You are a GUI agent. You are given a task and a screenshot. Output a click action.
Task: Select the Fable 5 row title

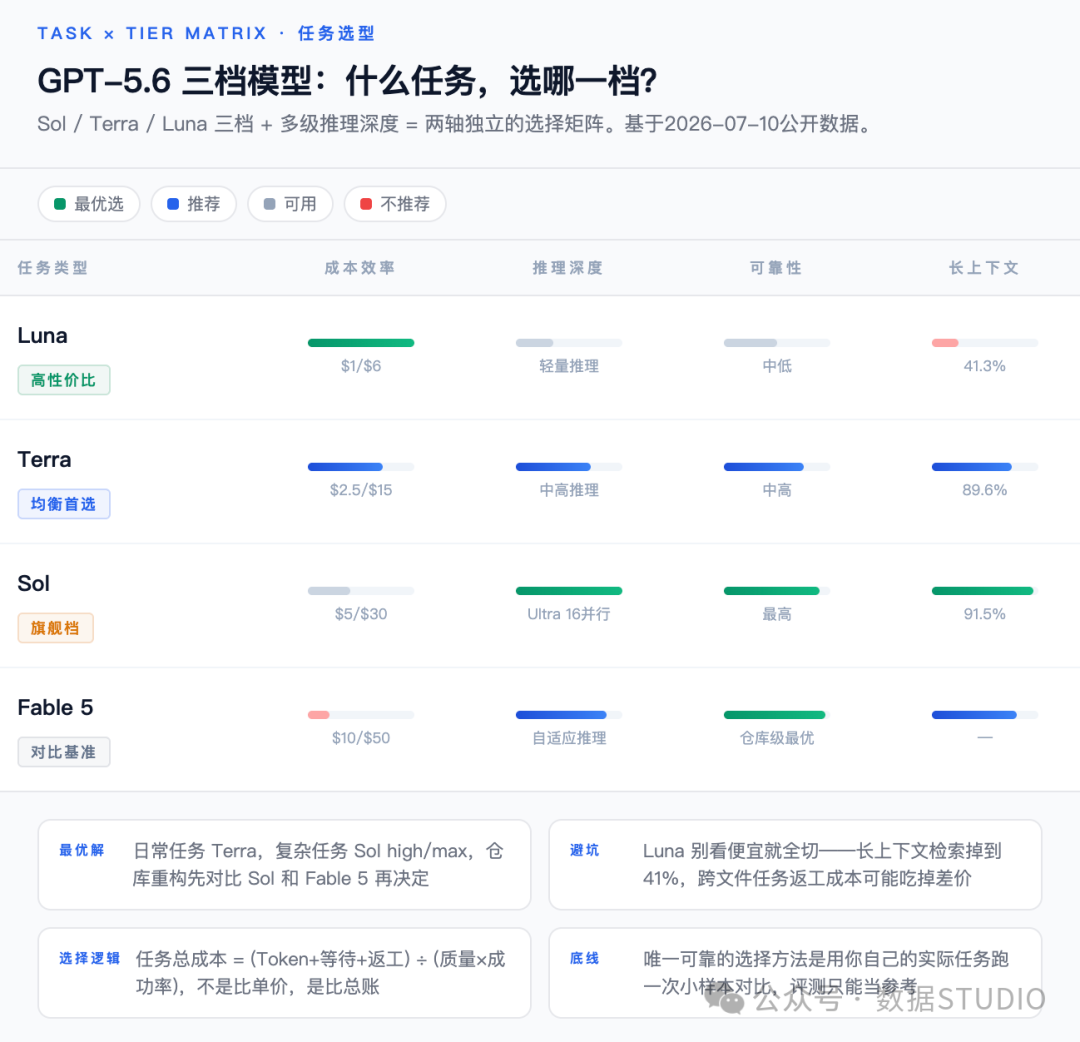coord(55,707)
